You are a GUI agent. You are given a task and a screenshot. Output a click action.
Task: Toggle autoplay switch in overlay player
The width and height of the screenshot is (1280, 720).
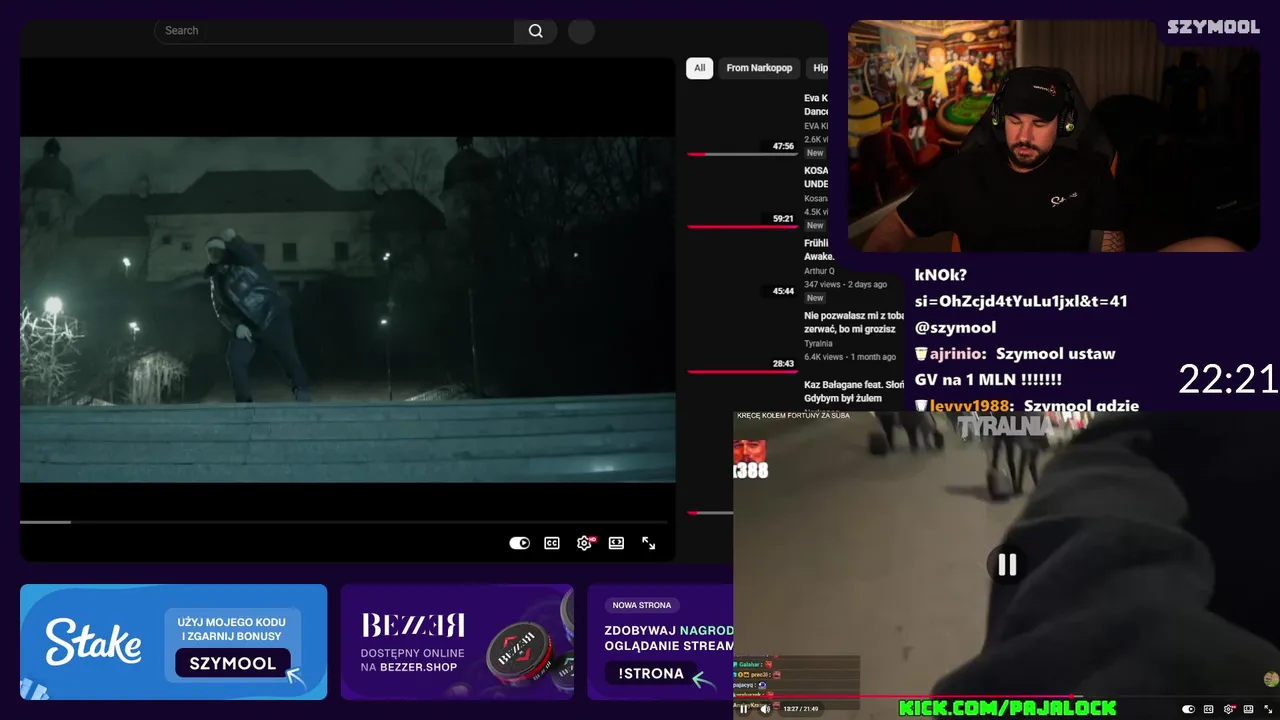(1188, 709)
